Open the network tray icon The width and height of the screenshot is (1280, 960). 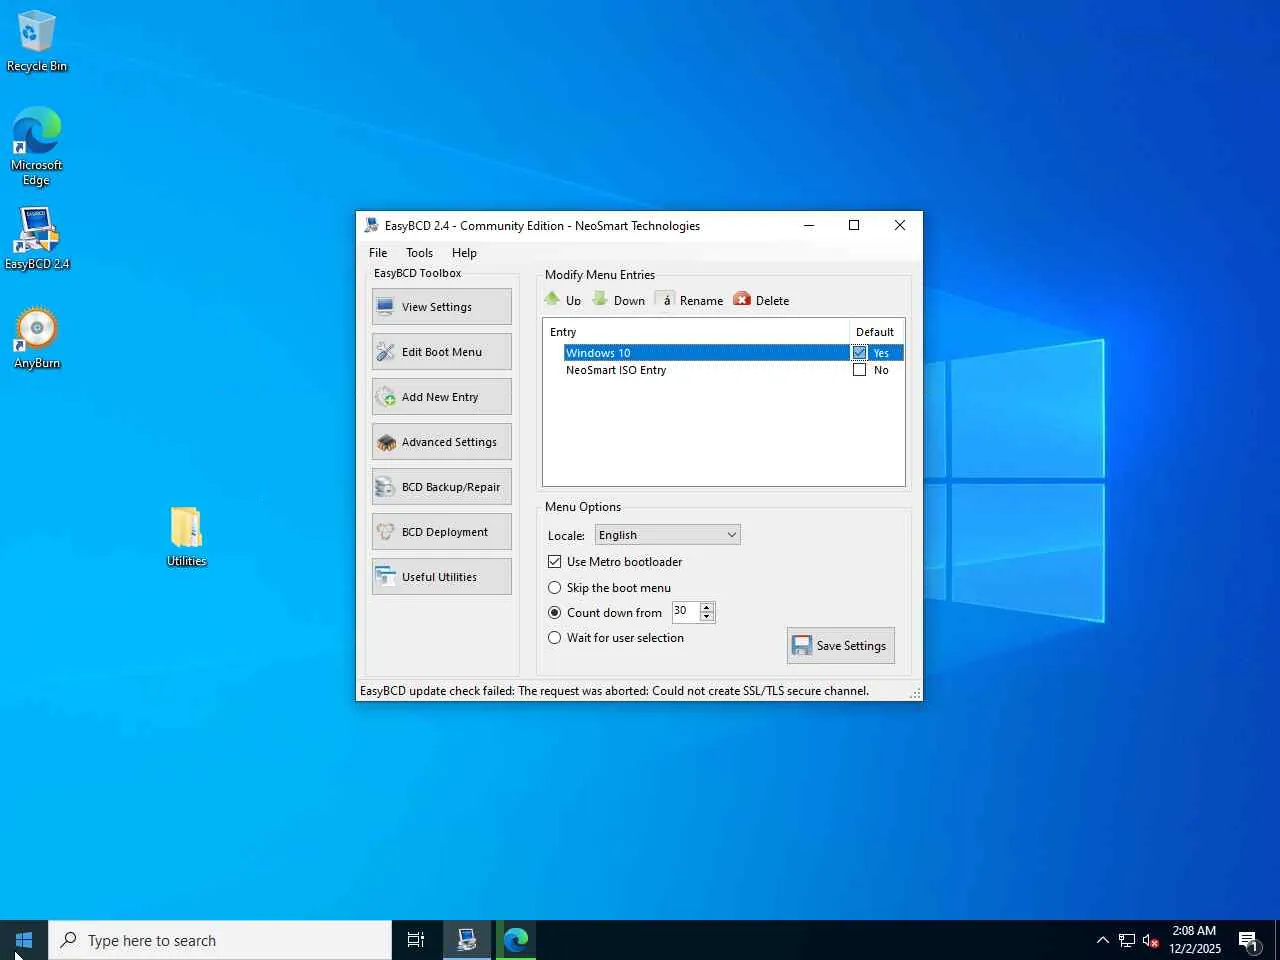tap(1127, 940)
